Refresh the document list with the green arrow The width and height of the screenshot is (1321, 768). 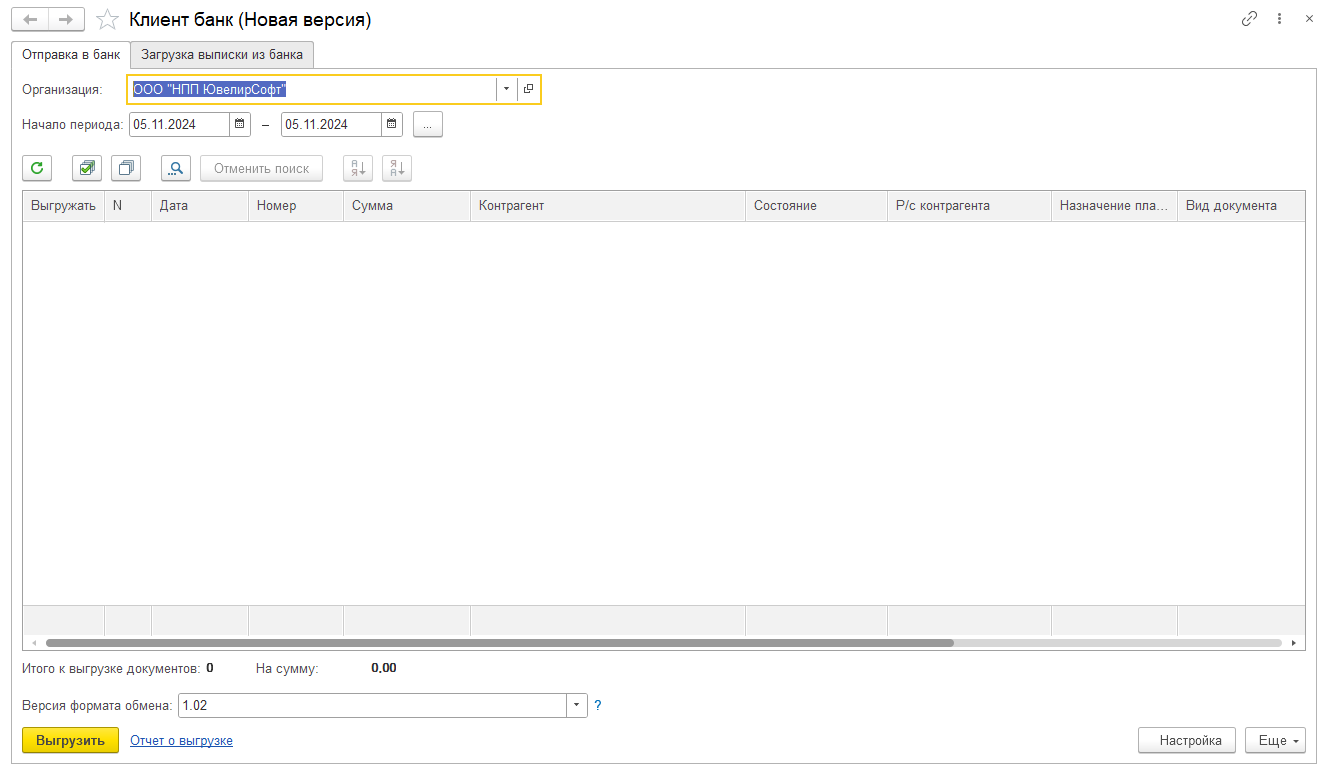click(x=37, y=168)
